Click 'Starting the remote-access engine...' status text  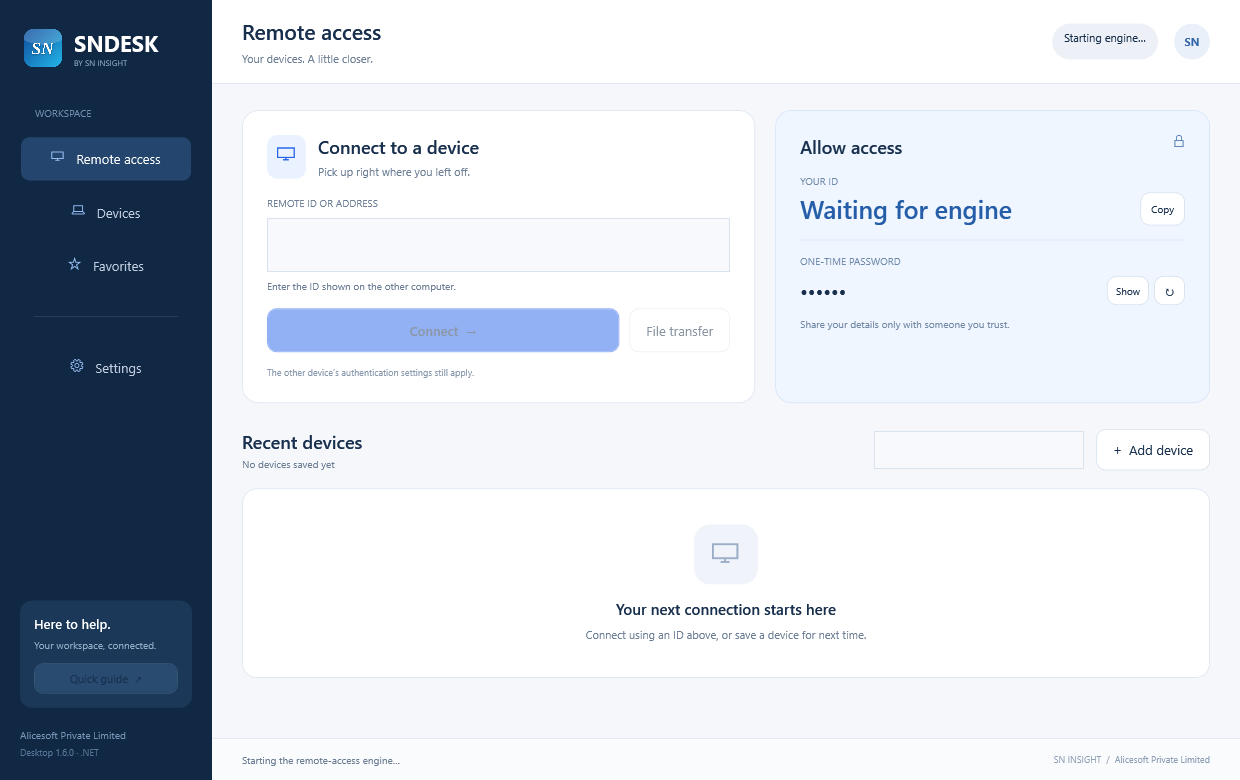pyautogui.click(x=321, y=761)
